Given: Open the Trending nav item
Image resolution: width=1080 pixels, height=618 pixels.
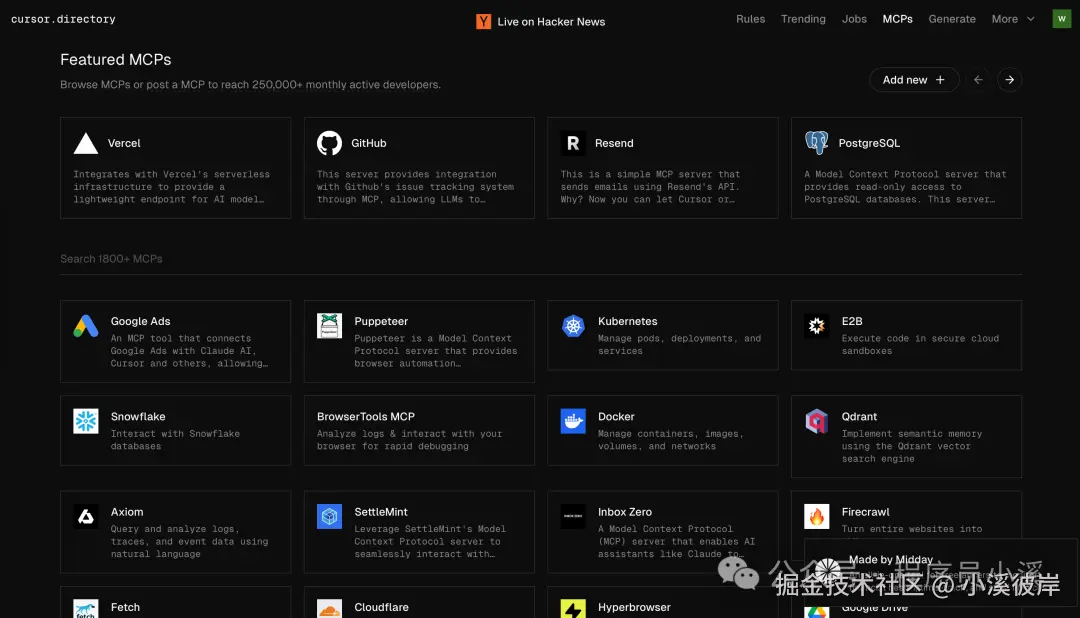Looking at the screenshot, I should point(803,19).
